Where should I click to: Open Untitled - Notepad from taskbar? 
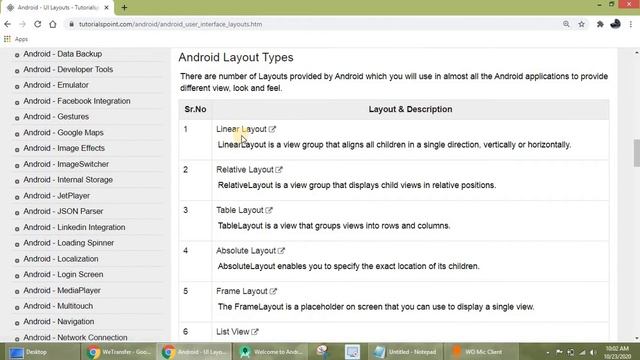click(x=405, y=352)
